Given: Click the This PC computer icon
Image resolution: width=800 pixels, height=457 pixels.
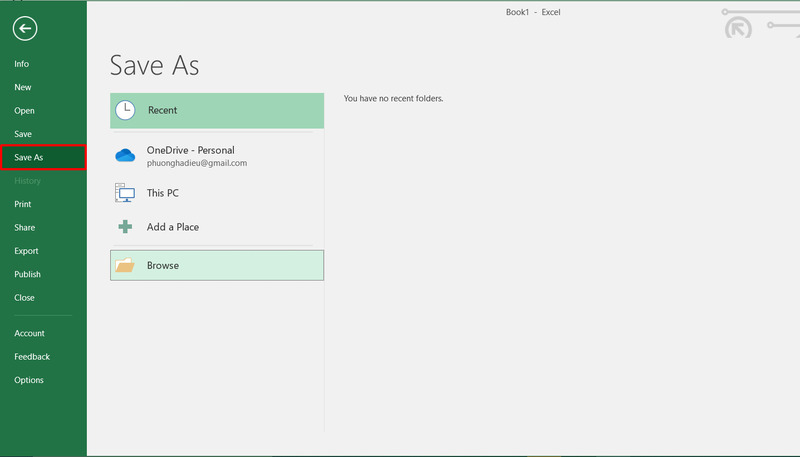Looking at the screenshot, I should point(125,193).
